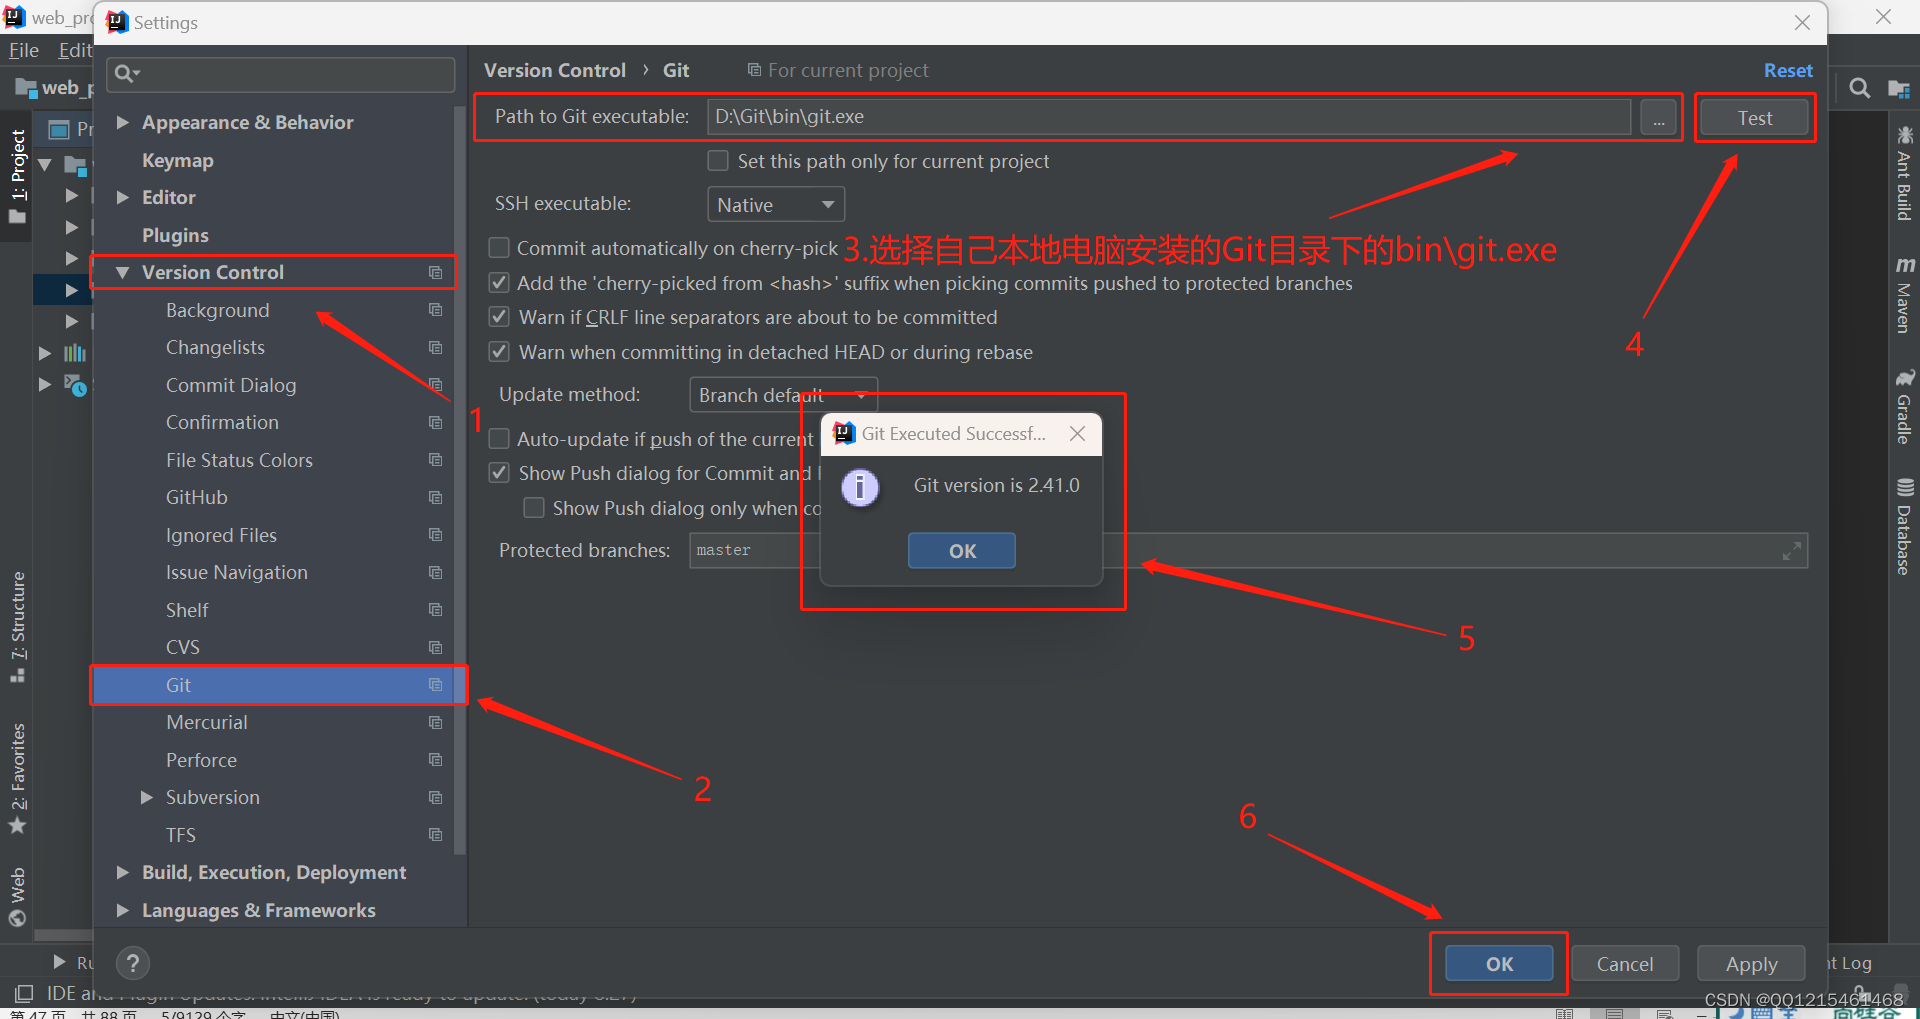Click the Path to Git executable field
Screen dimensions: 1920x1019
click(1168, 117)
